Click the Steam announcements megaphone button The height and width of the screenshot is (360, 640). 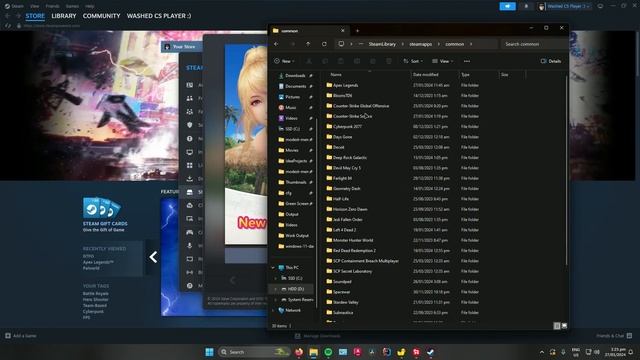(x=507, y=6)
